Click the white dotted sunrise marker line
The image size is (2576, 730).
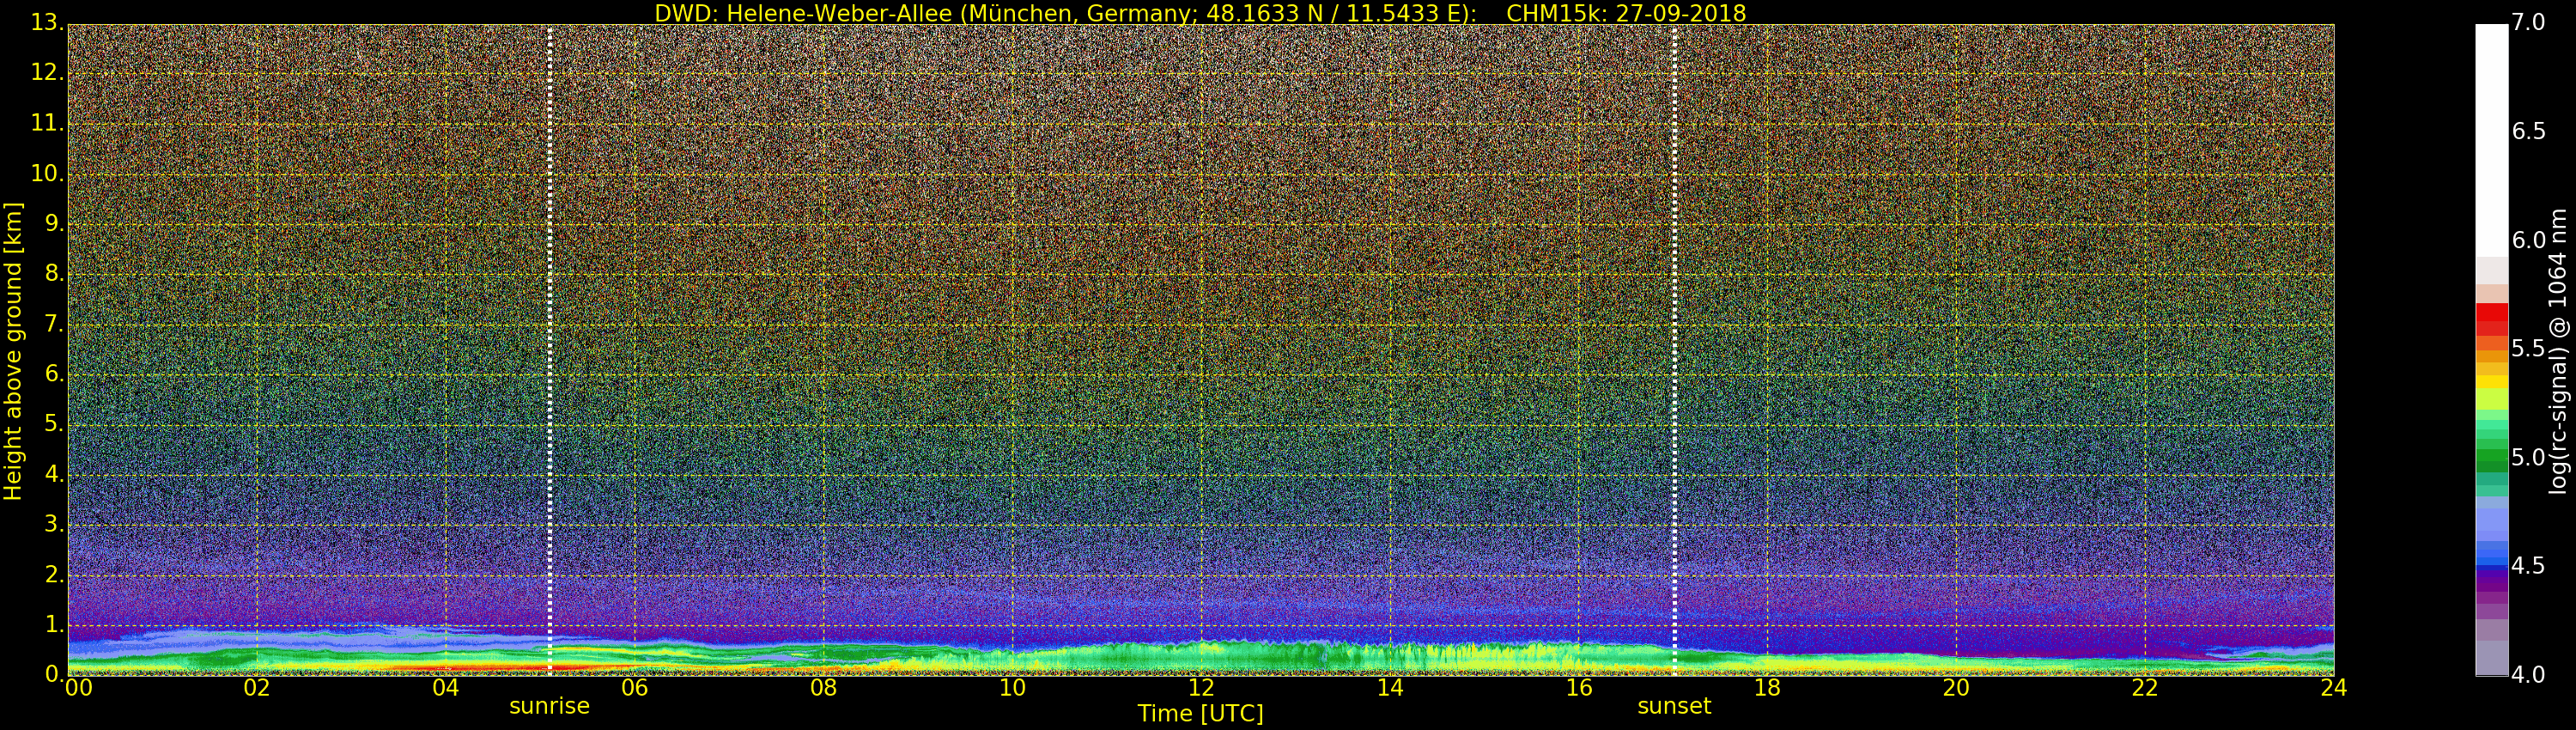(550, 350)
